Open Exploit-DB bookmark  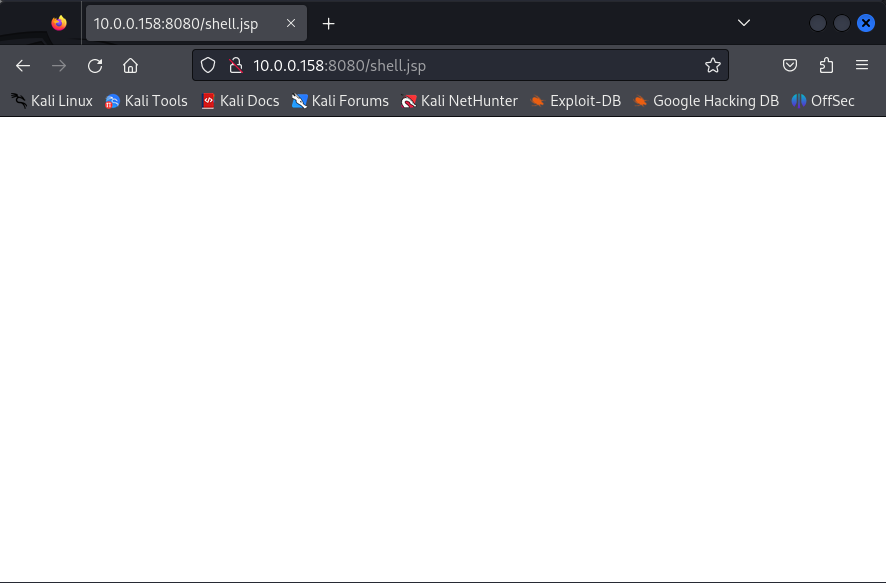click(575, 101)
